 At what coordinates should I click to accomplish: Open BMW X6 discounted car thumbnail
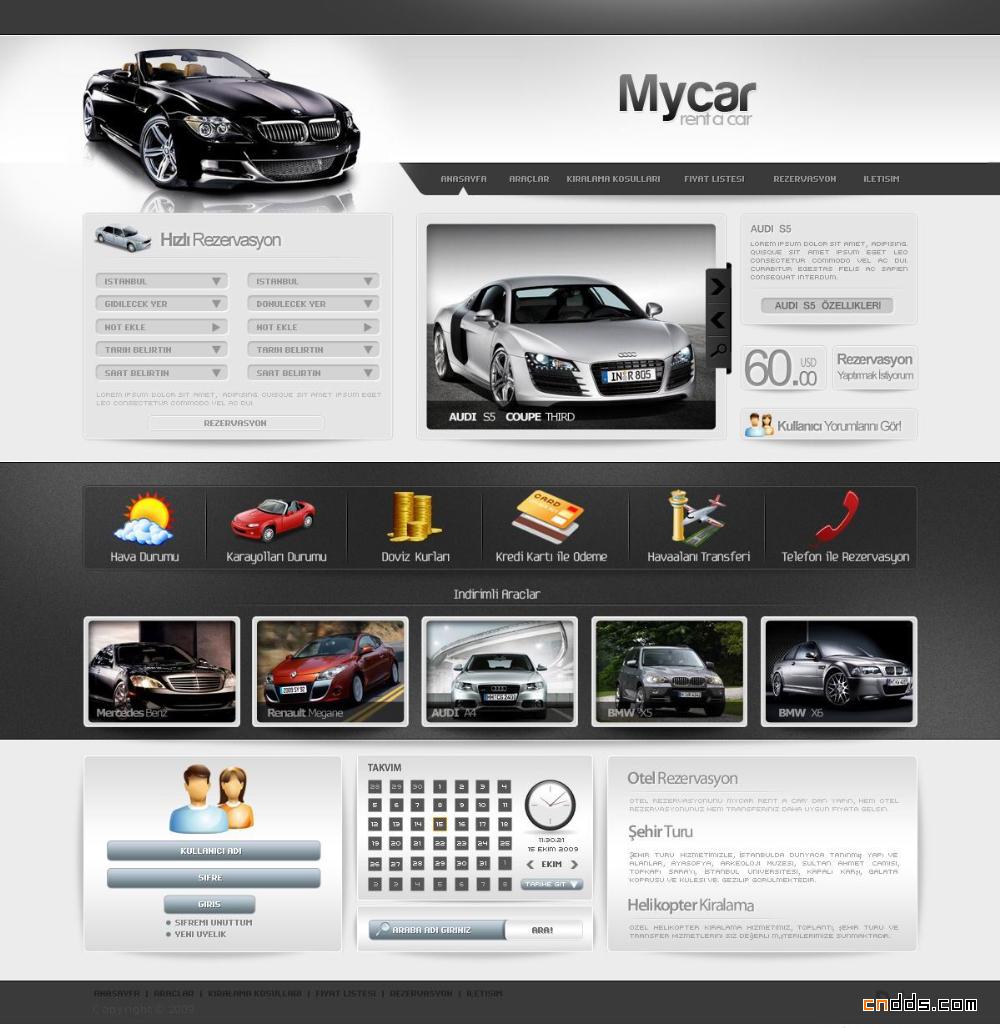(x=839, y=671)
